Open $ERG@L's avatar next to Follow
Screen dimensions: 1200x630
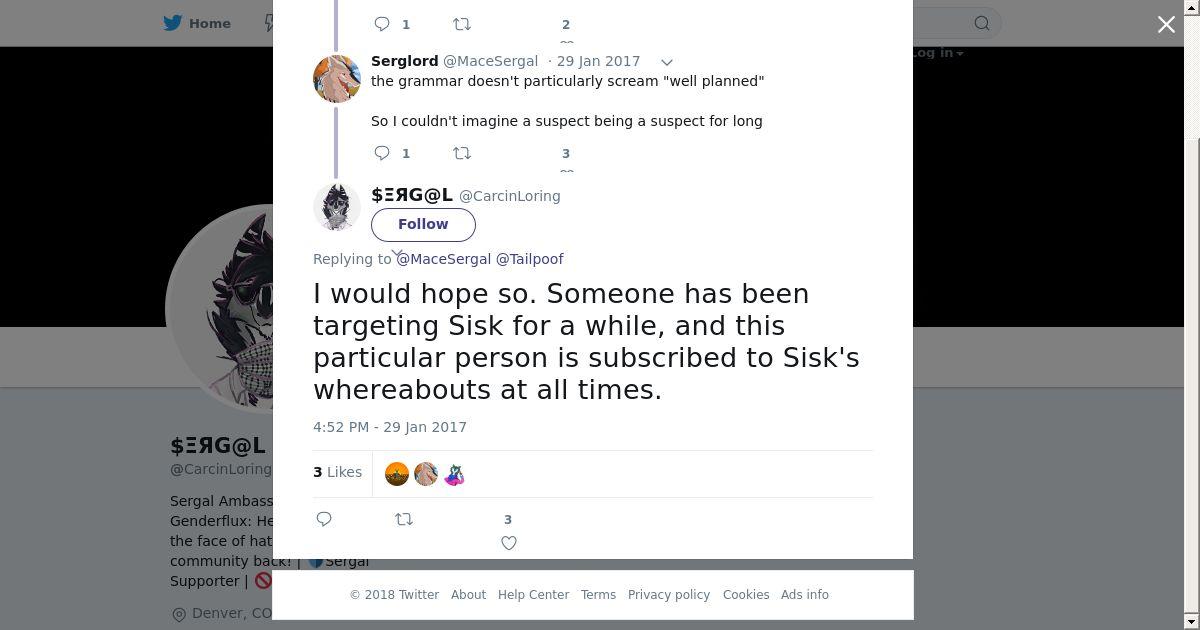337,207
